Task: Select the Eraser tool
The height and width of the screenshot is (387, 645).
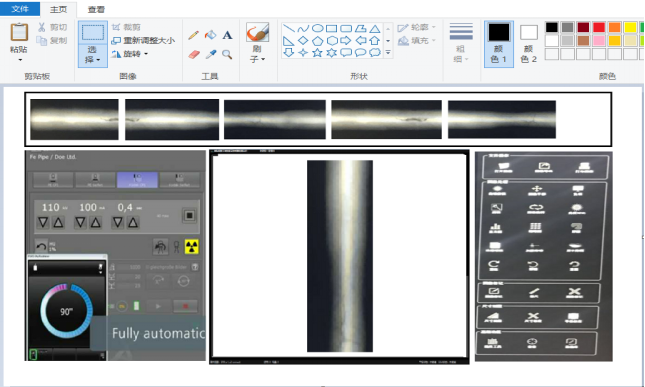Action: coord(193,54)
